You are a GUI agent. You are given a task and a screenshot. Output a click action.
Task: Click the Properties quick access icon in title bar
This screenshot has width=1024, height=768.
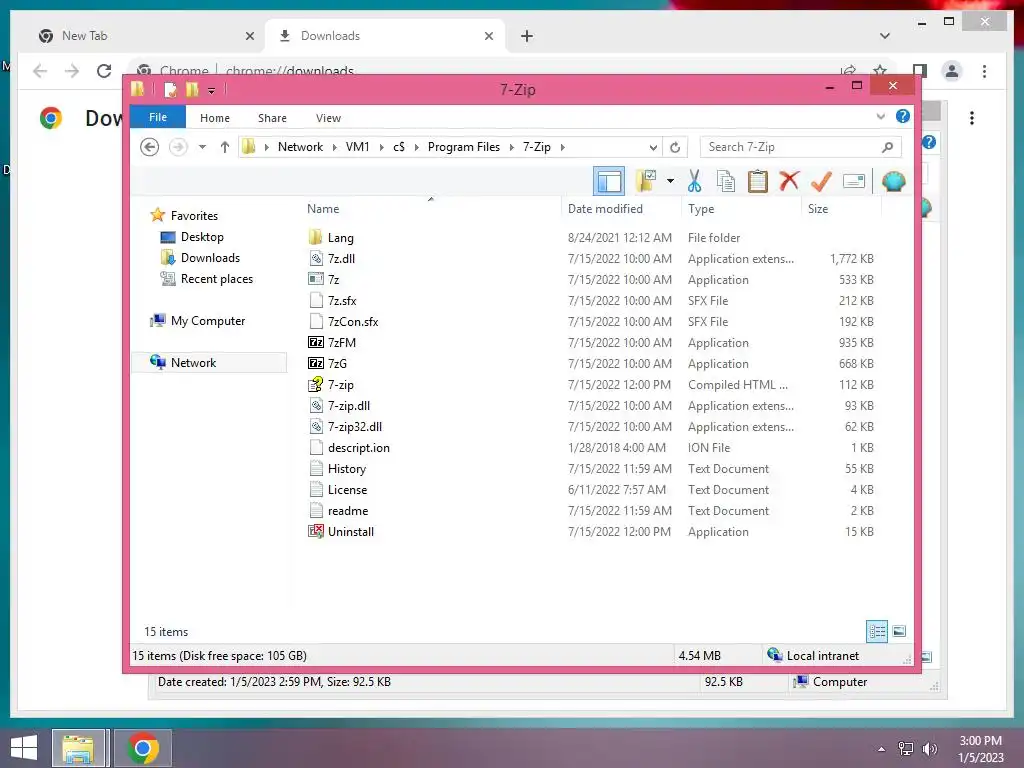click(170, 90)
